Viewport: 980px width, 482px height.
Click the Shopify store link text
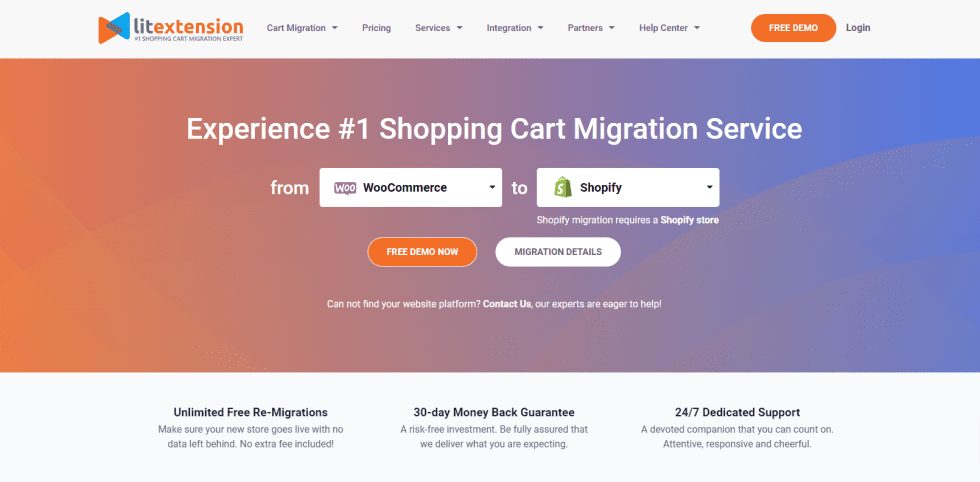[689, 220]
